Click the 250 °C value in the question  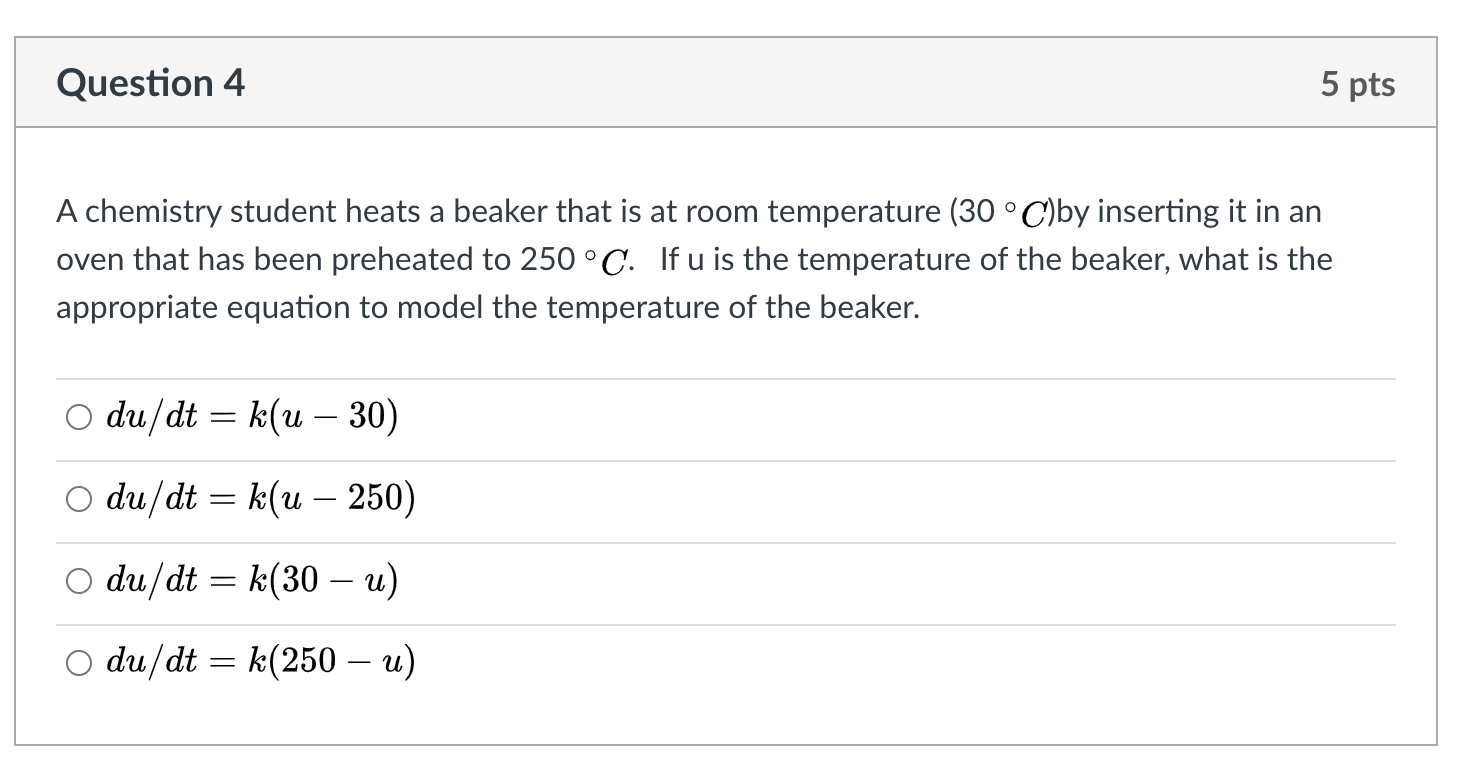point(560,258)
